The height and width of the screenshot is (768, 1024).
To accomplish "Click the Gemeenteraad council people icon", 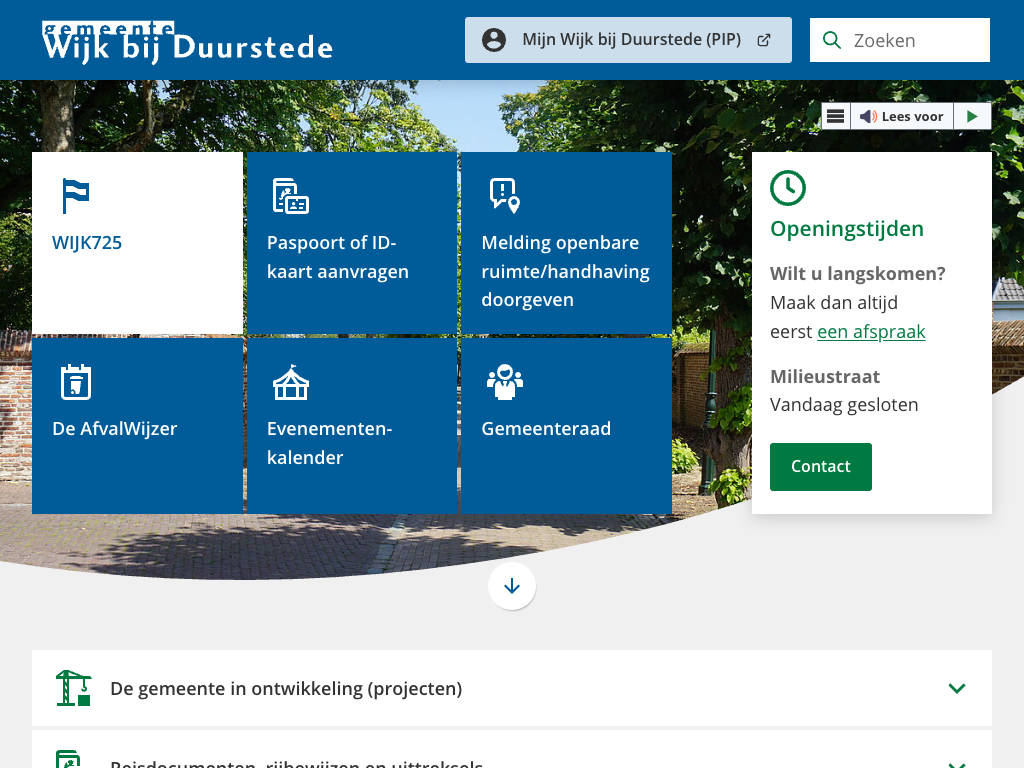I will click(x=505, y=382).
